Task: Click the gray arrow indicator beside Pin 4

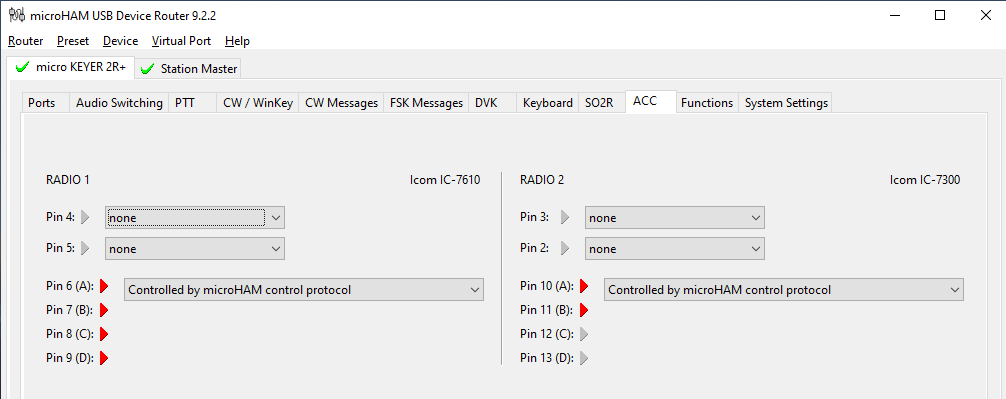Action: point(85,217)
